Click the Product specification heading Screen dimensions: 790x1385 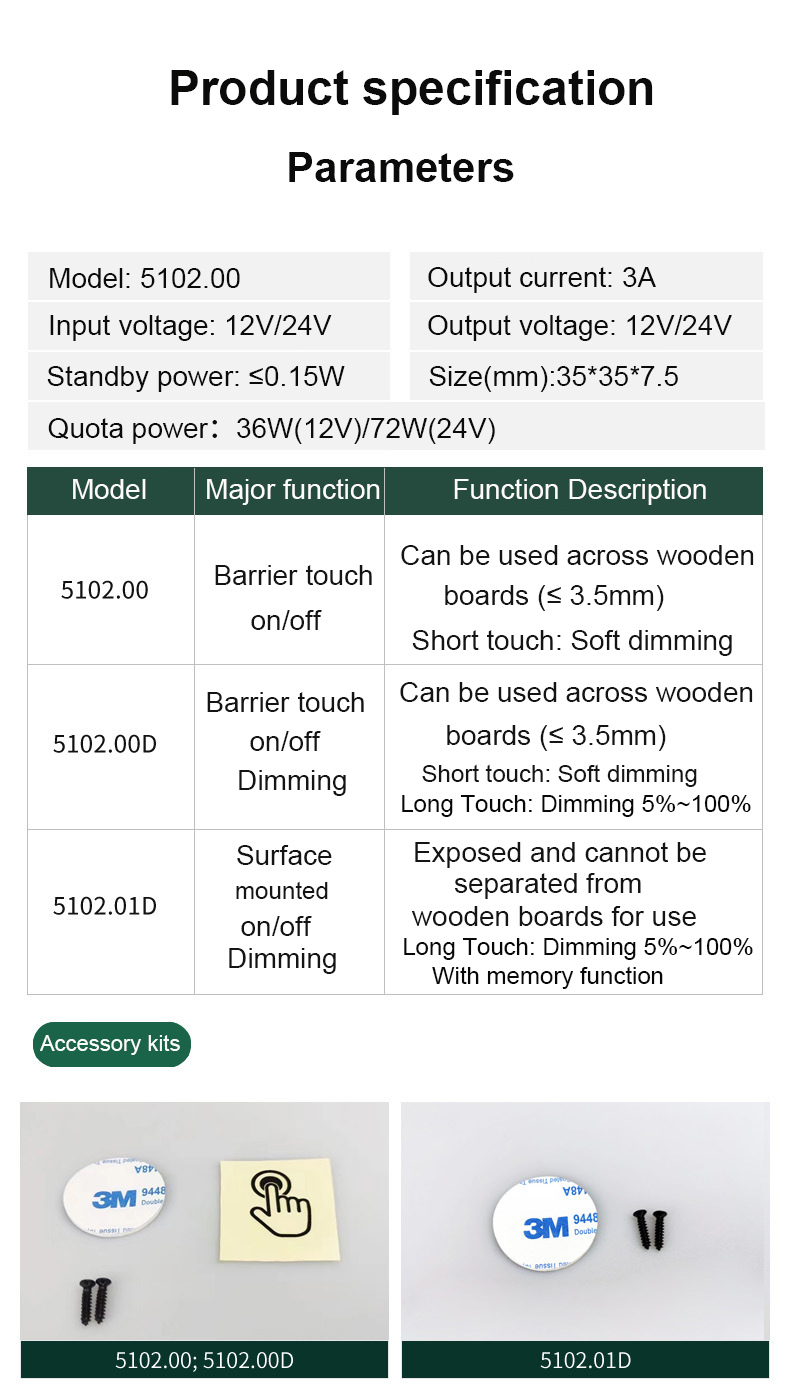411,88
